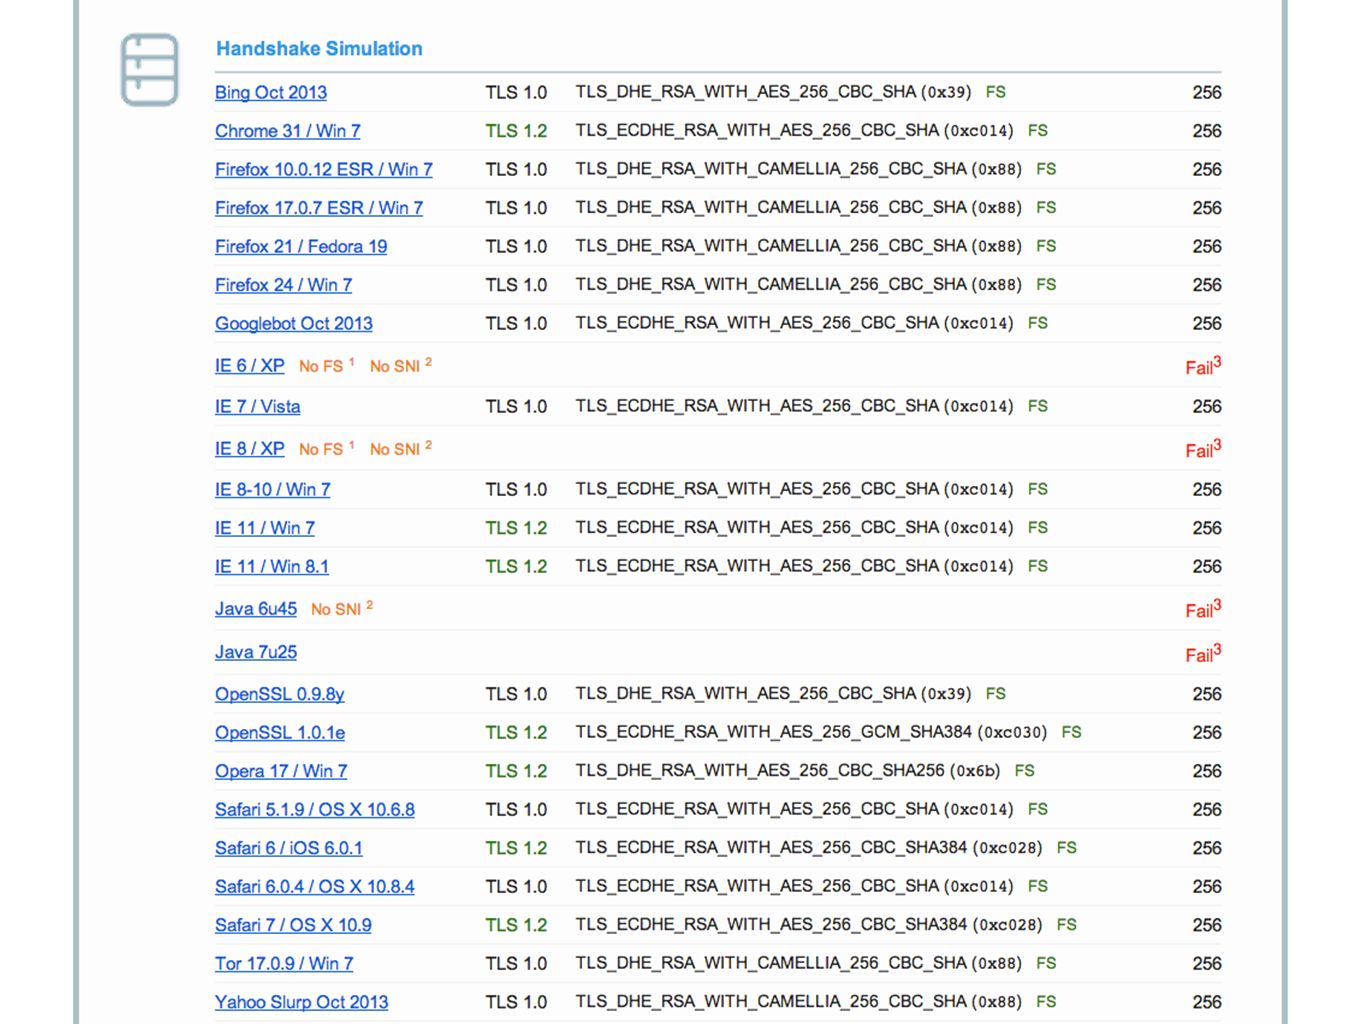Click the Fail result for Java 7u25
This screenshot has height=1024, width=1365.
pos(1203,653)
